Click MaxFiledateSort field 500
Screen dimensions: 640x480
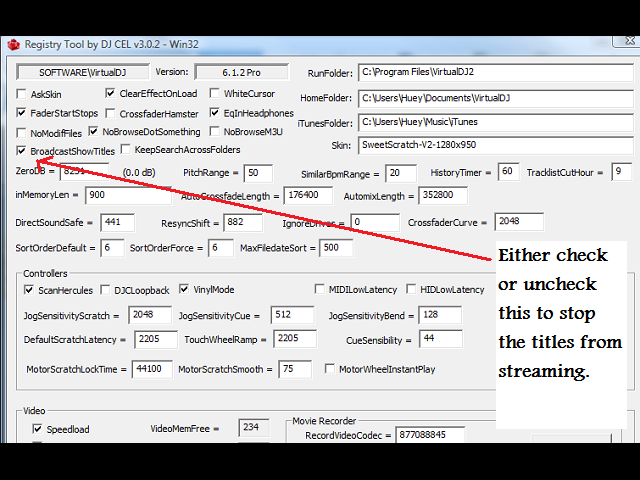coord(336,248)
